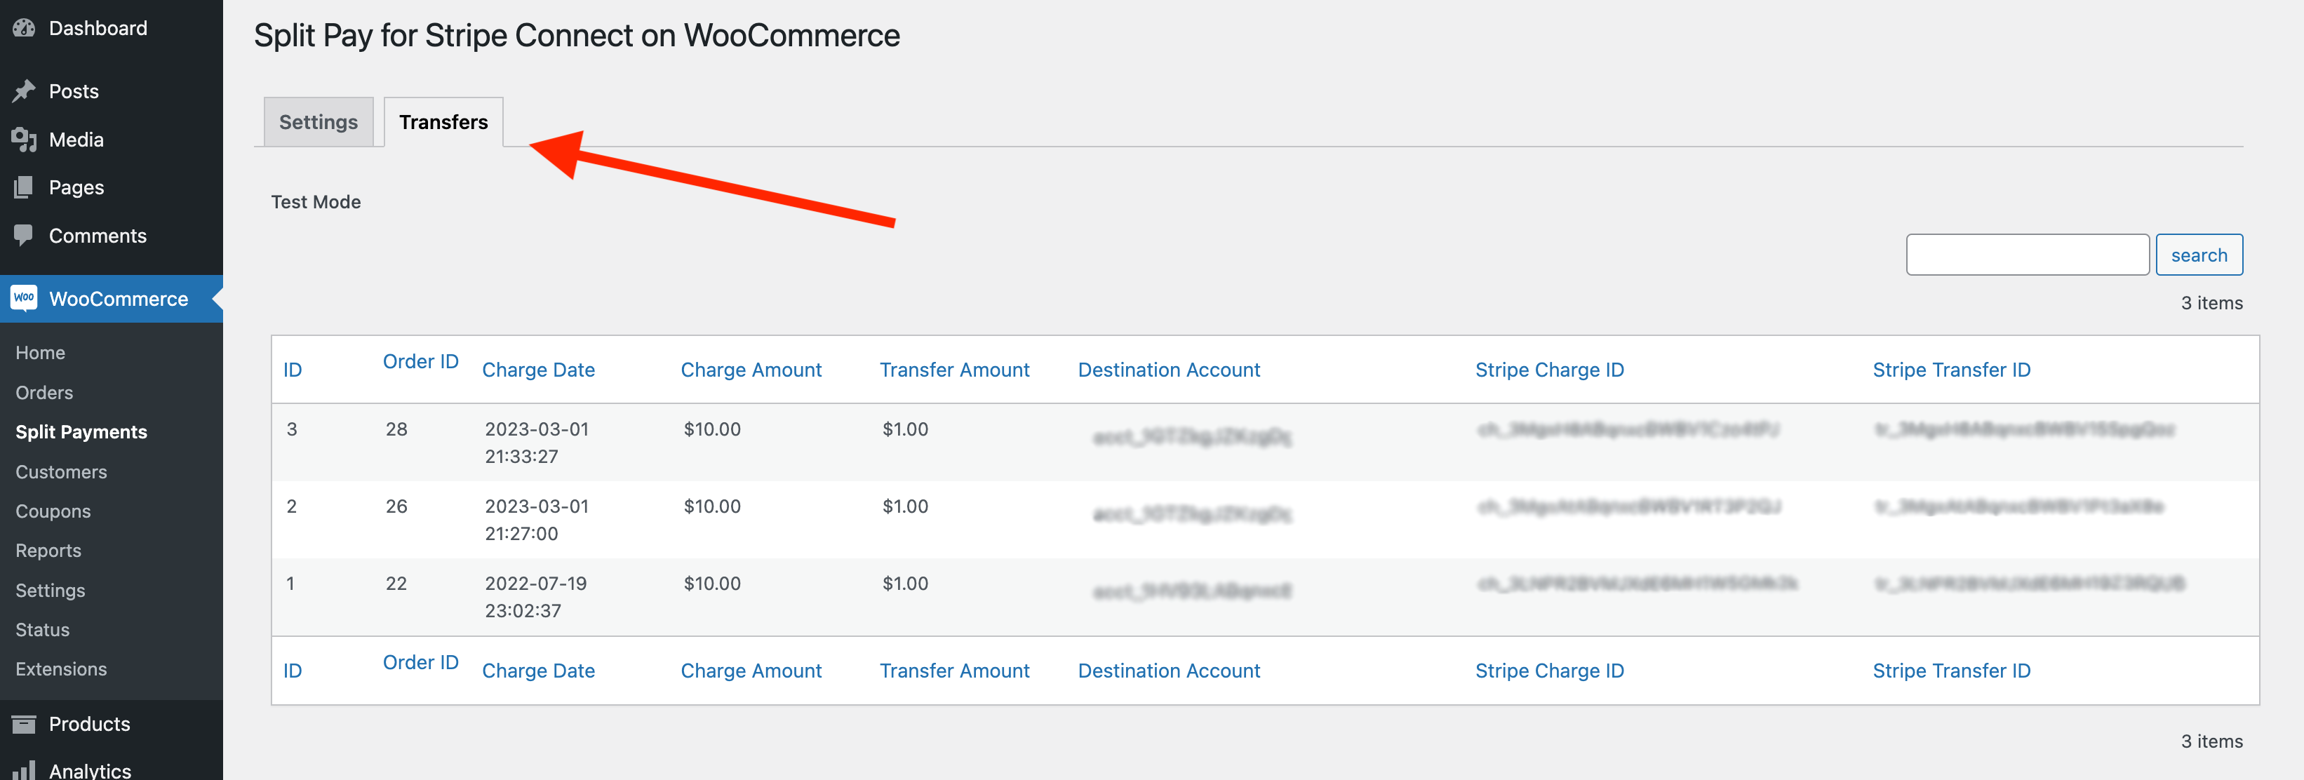Click $10.00 charge amount for order 28

pos(712,429)
